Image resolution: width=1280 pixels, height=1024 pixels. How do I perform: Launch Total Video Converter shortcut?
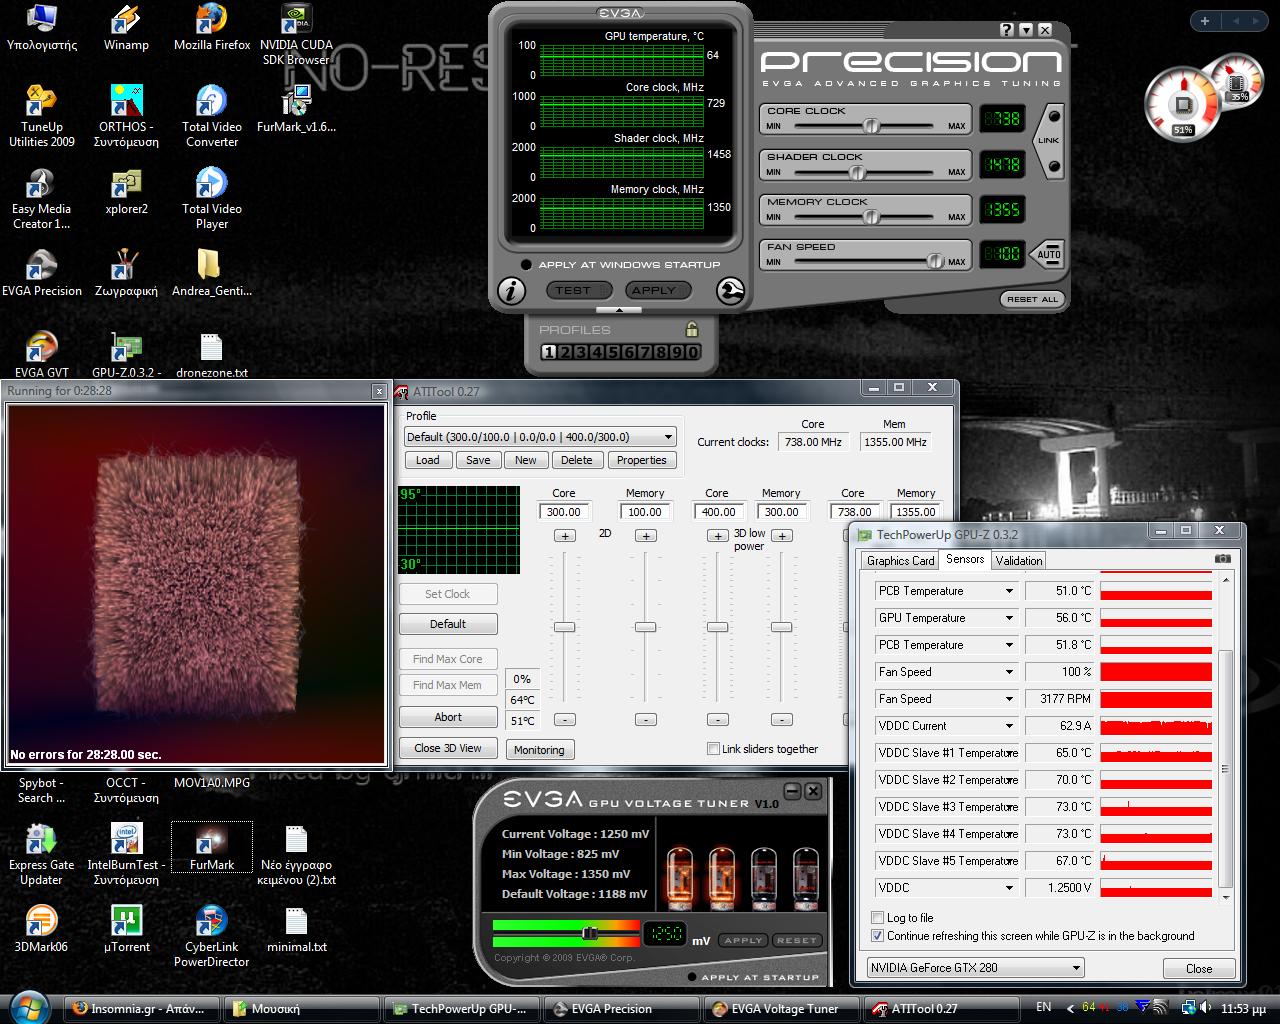pos(212,116)
